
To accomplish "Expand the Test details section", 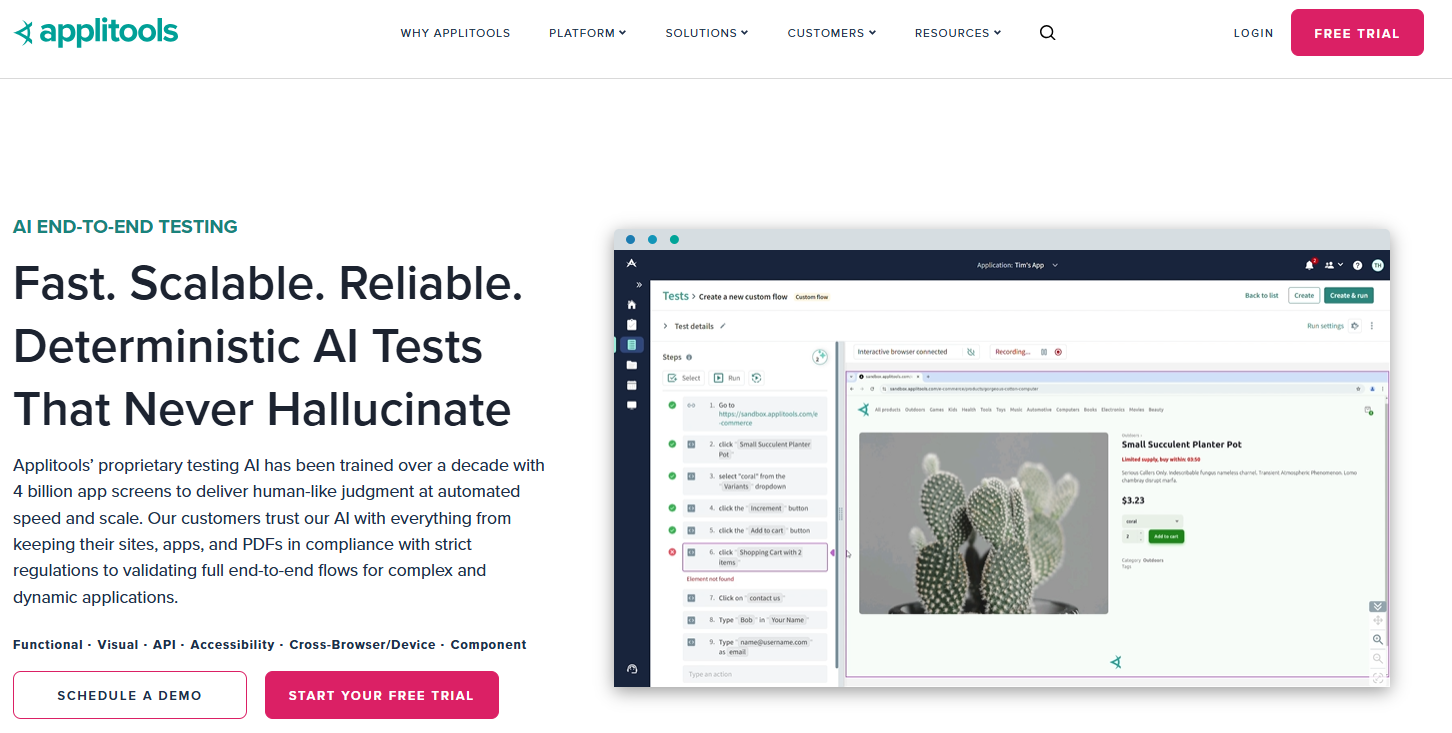I will [x=665, y=326].
